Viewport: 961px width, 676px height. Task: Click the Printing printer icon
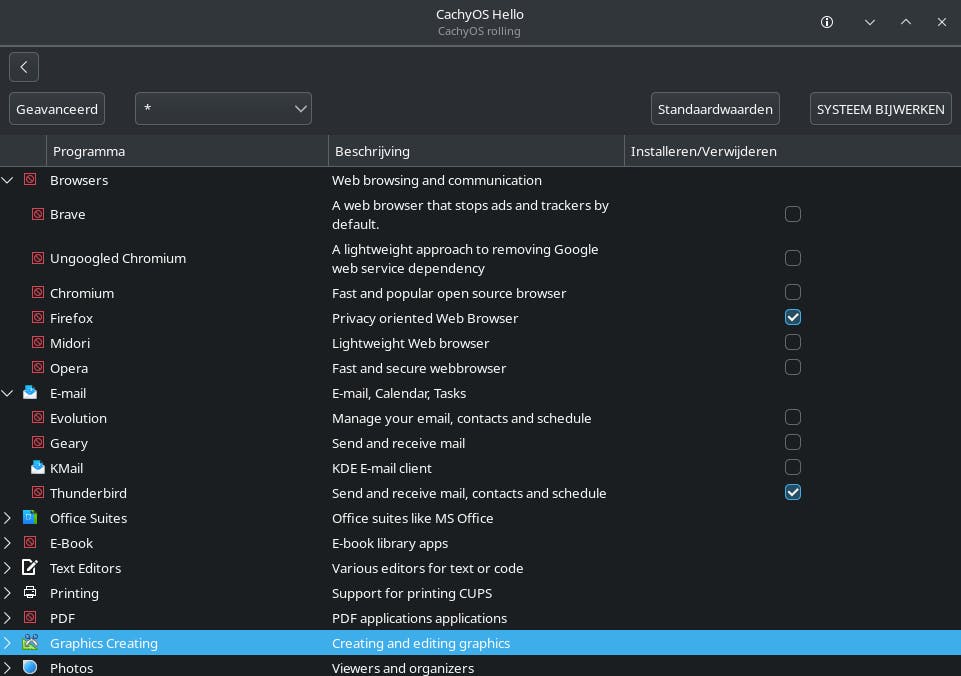click(x=30, y=593)
